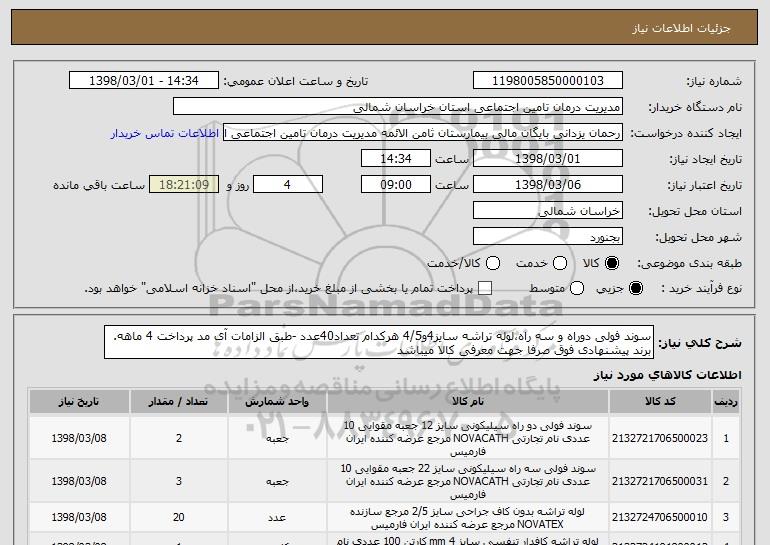
Task: Click the سوند فولی دو راه item name
Action: point(468,438)
